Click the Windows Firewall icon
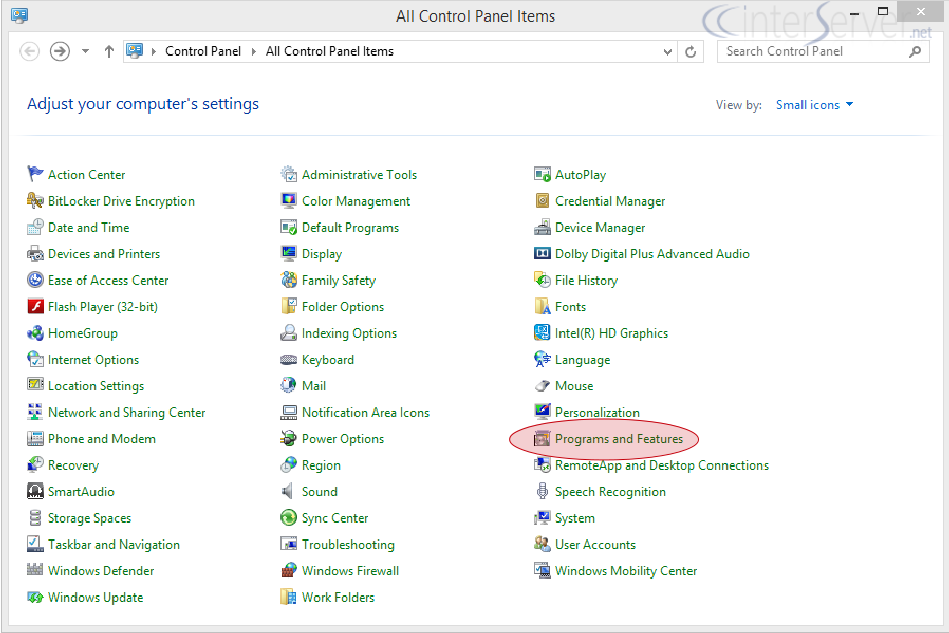This screenshot has height=633, width=949. 288,570
